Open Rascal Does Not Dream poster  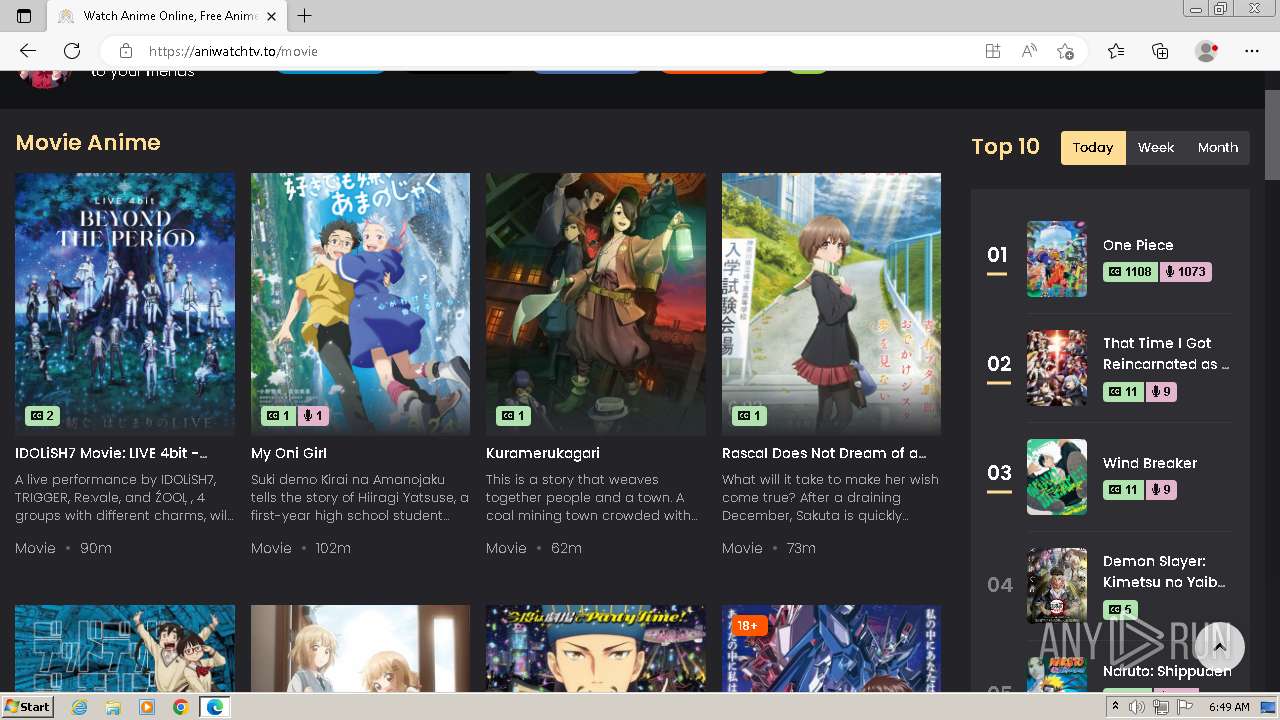831,304
